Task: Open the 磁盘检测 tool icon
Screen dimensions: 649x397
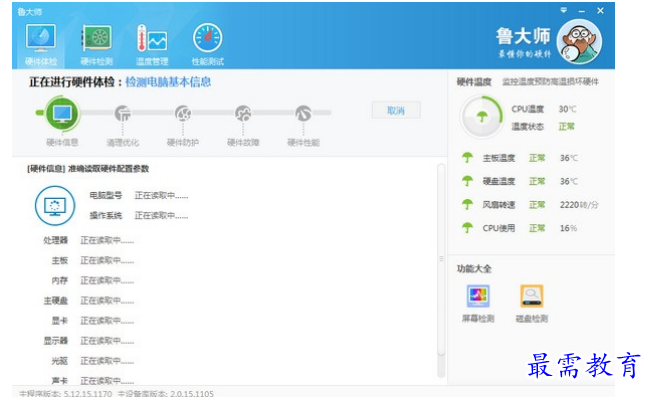Action: 531,296
